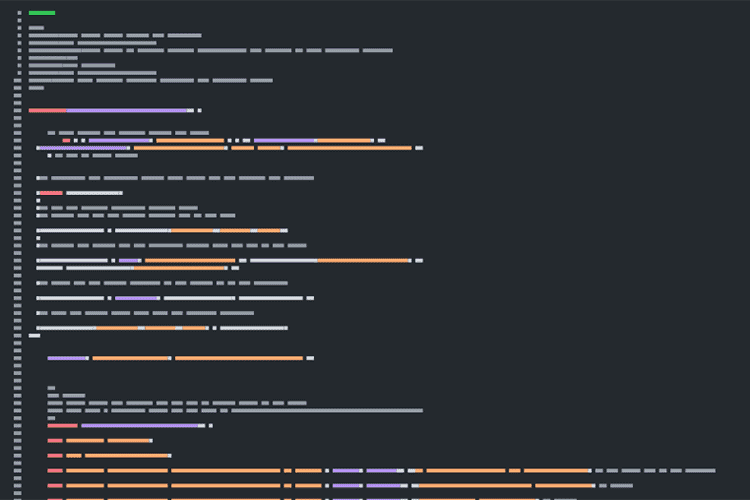Select the last orange segment ending the longest orange-heavy line

coord(350,148)
